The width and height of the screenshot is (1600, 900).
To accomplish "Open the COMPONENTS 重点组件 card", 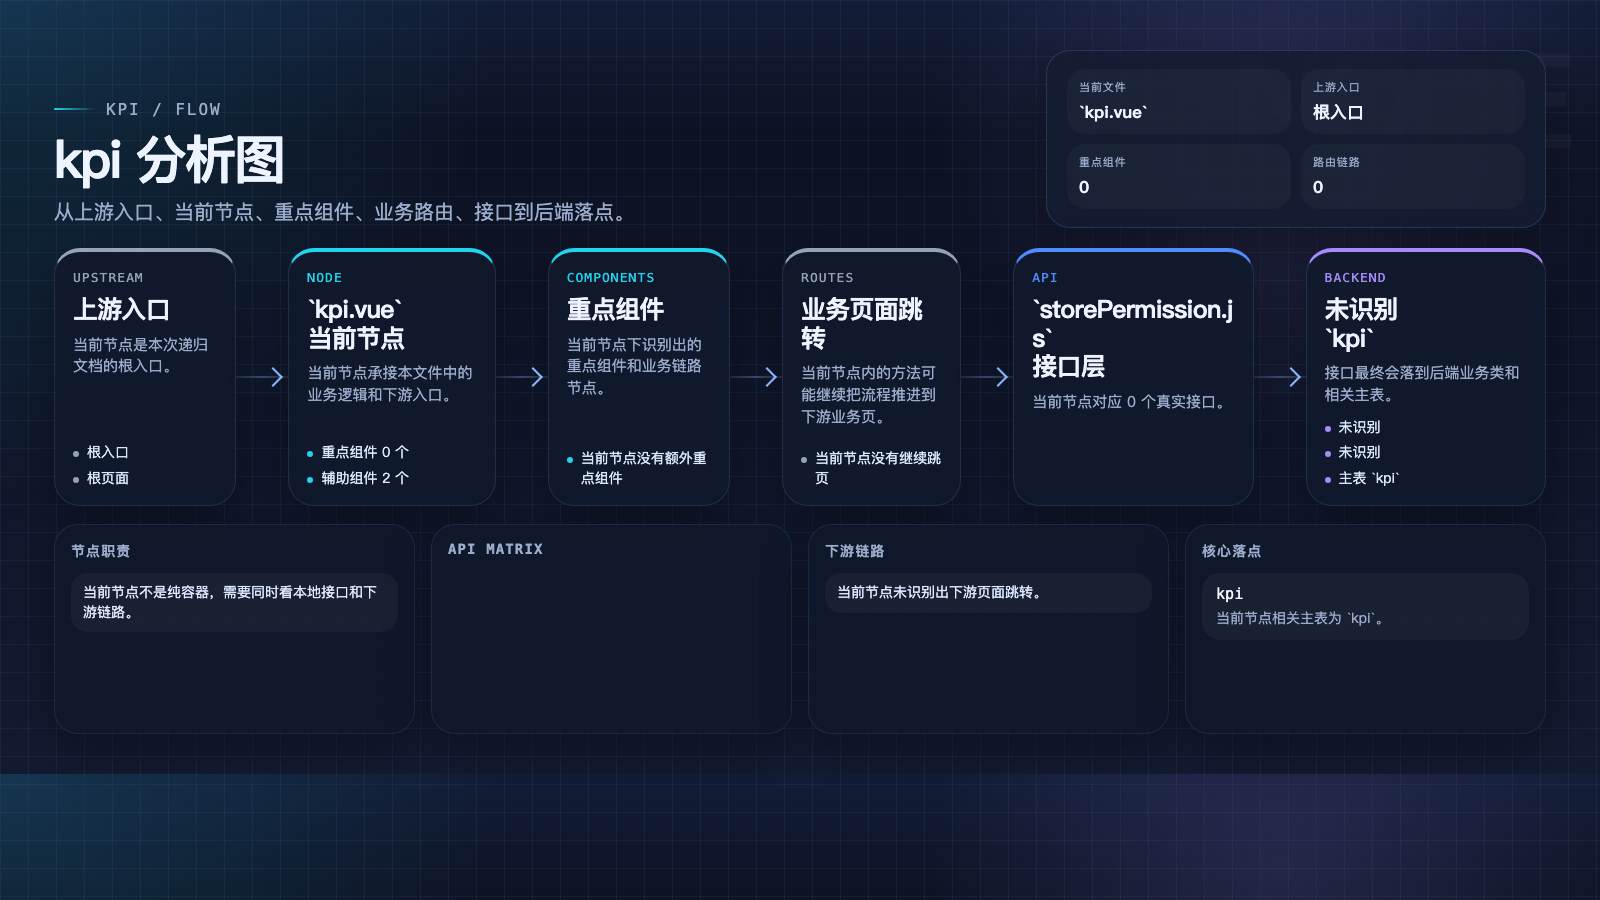I will coord(639,377).
